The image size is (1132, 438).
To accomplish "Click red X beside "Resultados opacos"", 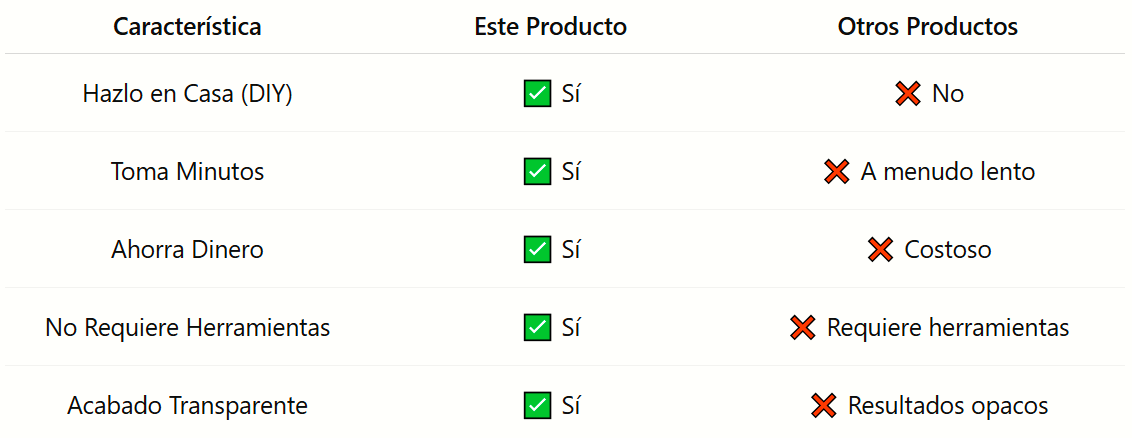I will pos(824,405).
